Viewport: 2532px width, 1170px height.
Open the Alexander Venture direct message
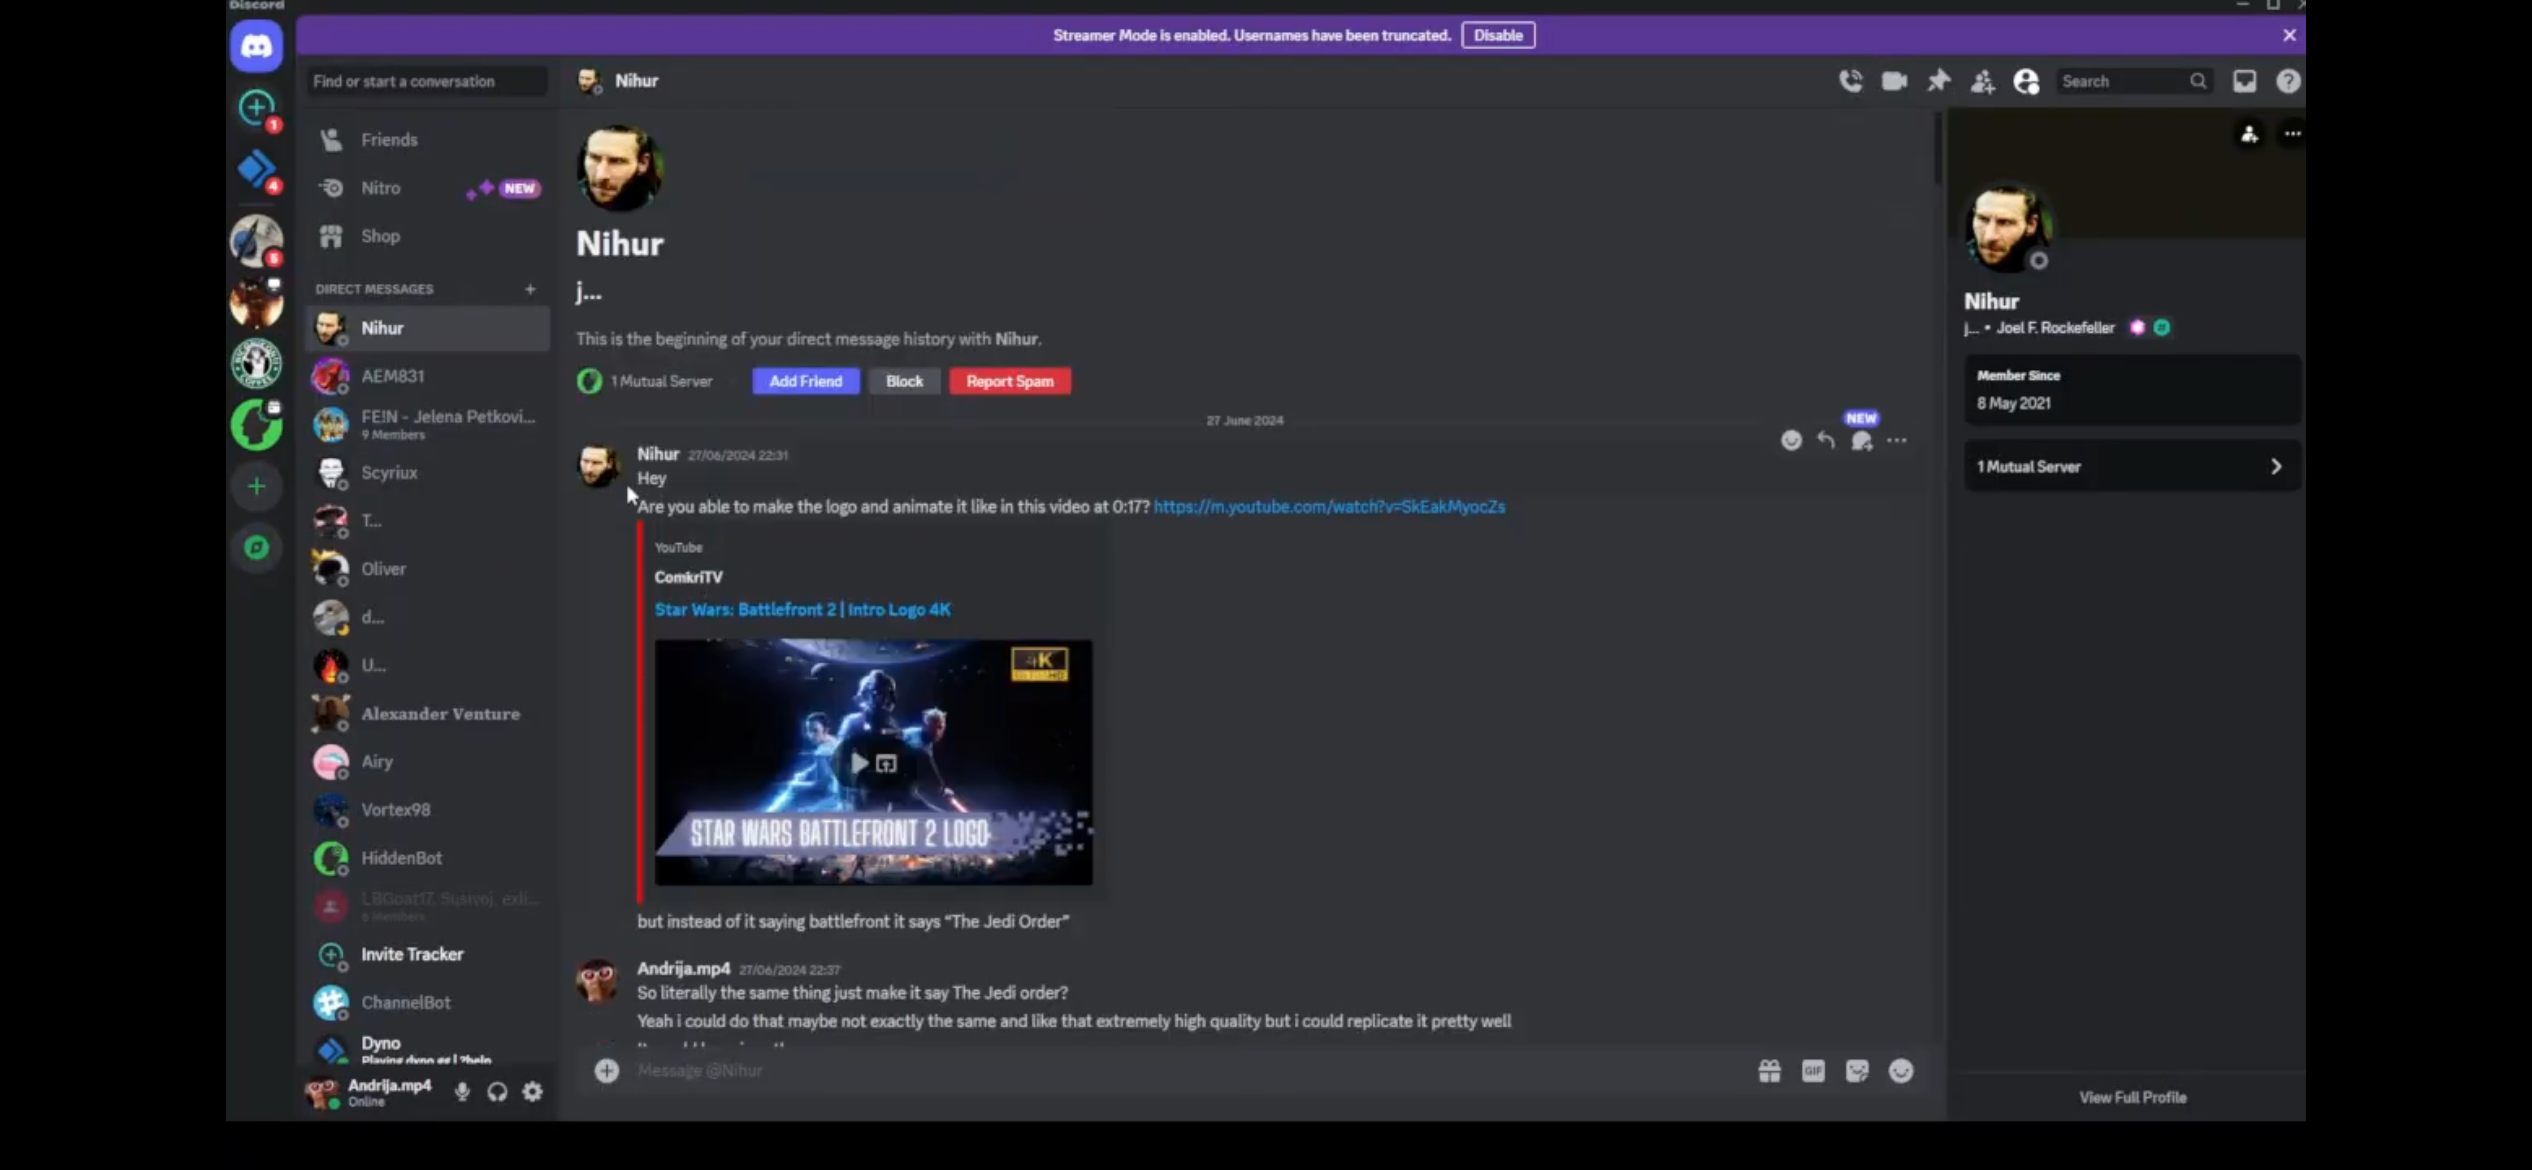click(x=427, y=714)
